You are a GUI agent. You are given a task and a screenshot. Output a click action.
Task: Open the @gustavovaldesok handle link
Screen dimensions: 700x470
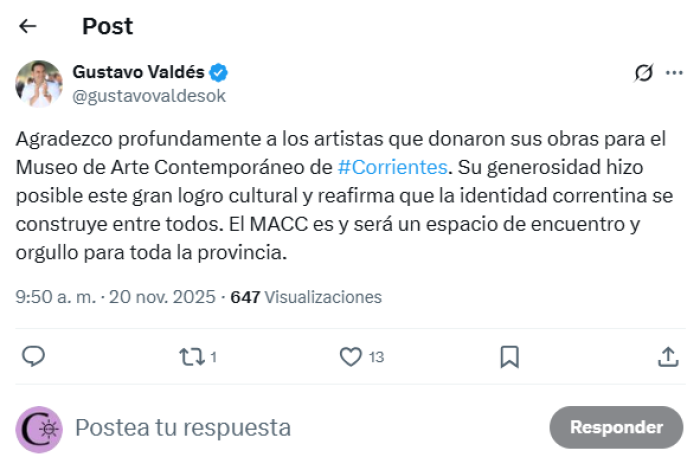click(149, 96)
